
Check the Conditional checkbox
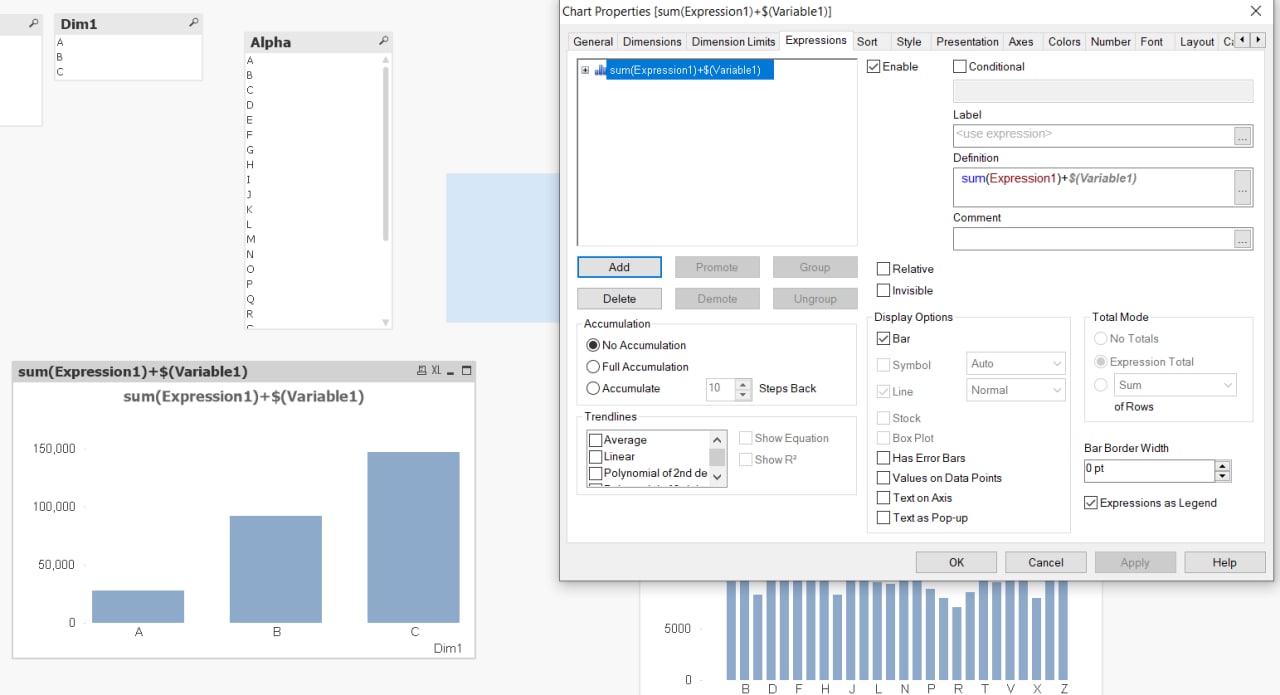pyautogui.click(x=960, y=67)
